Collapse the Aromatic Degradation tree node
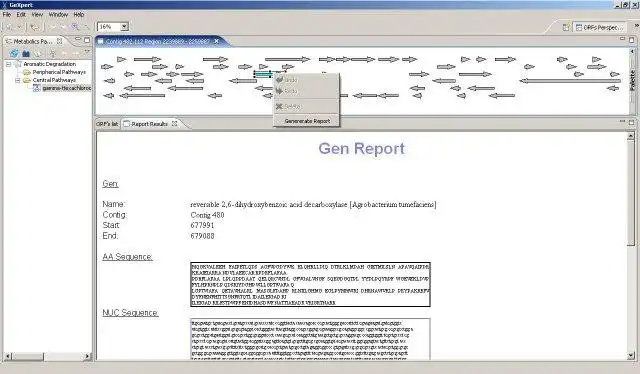This screenshot has height=374, width=640. click(8, 64)
